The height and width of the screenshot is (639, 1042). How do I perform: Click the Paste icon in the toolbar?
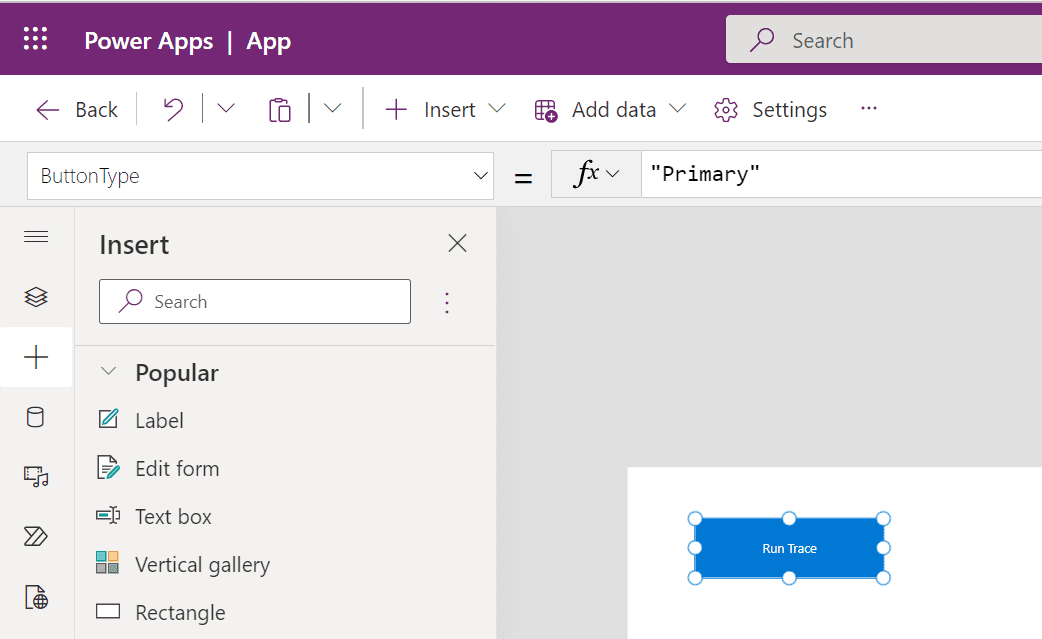[x=280, y=108]
